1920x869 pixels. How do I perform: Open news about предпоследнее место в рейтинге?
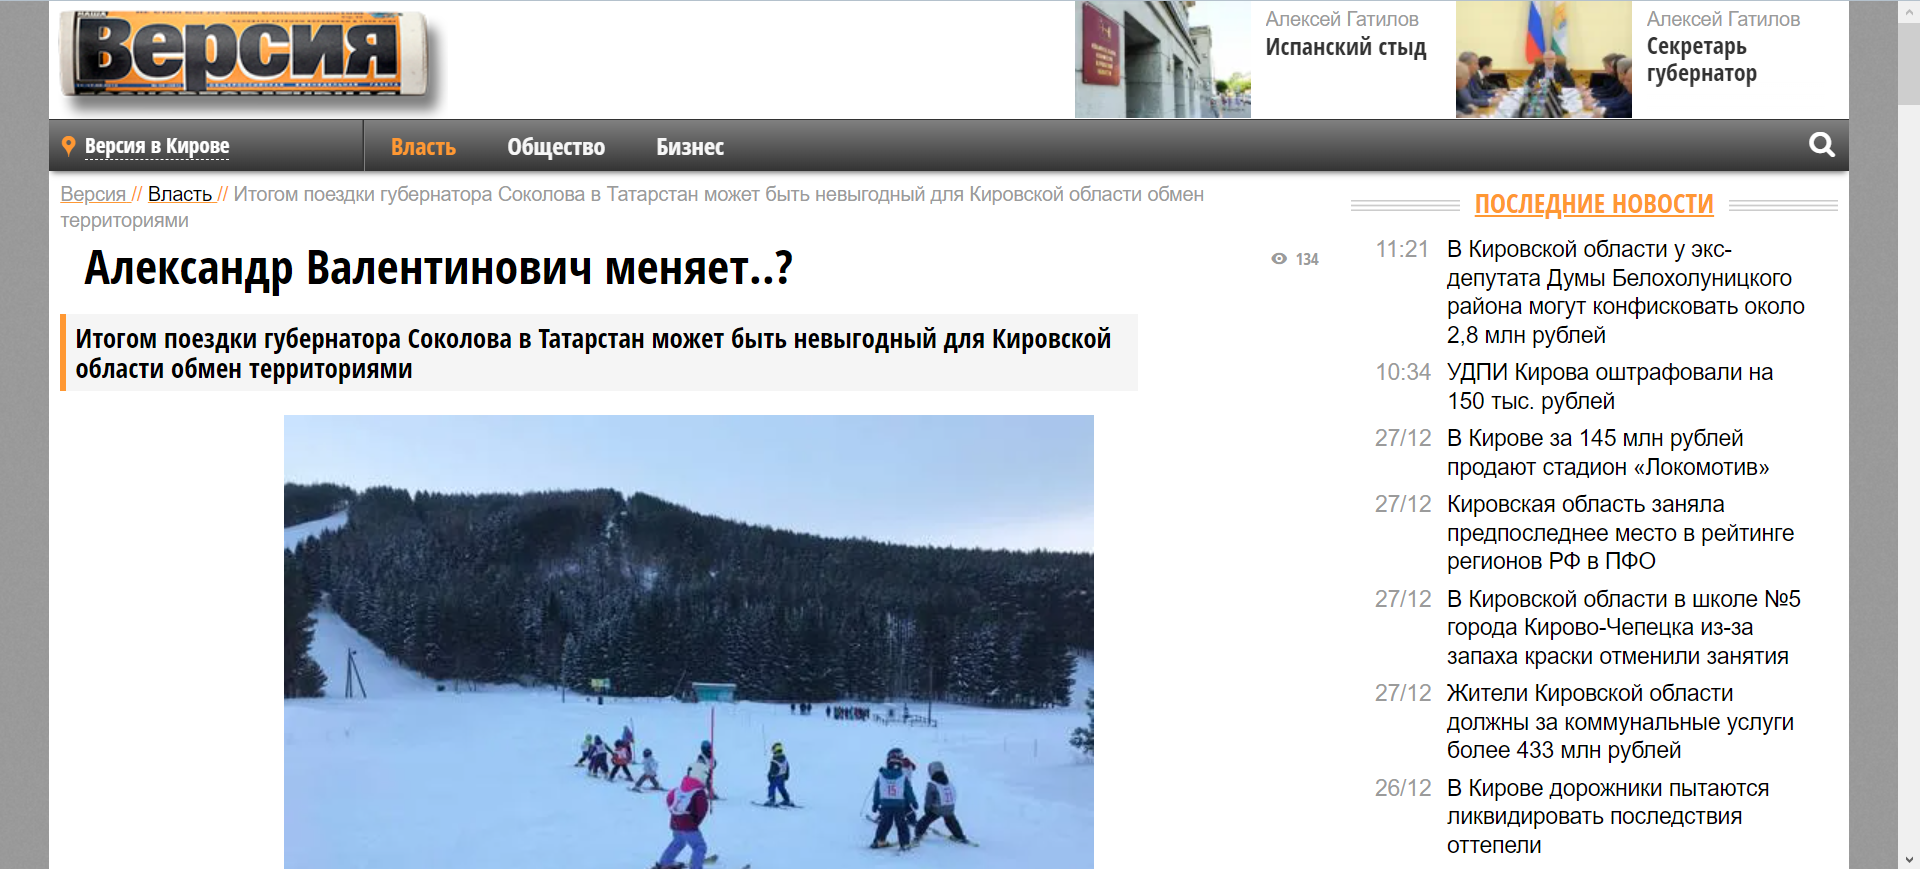[1620, 533]
